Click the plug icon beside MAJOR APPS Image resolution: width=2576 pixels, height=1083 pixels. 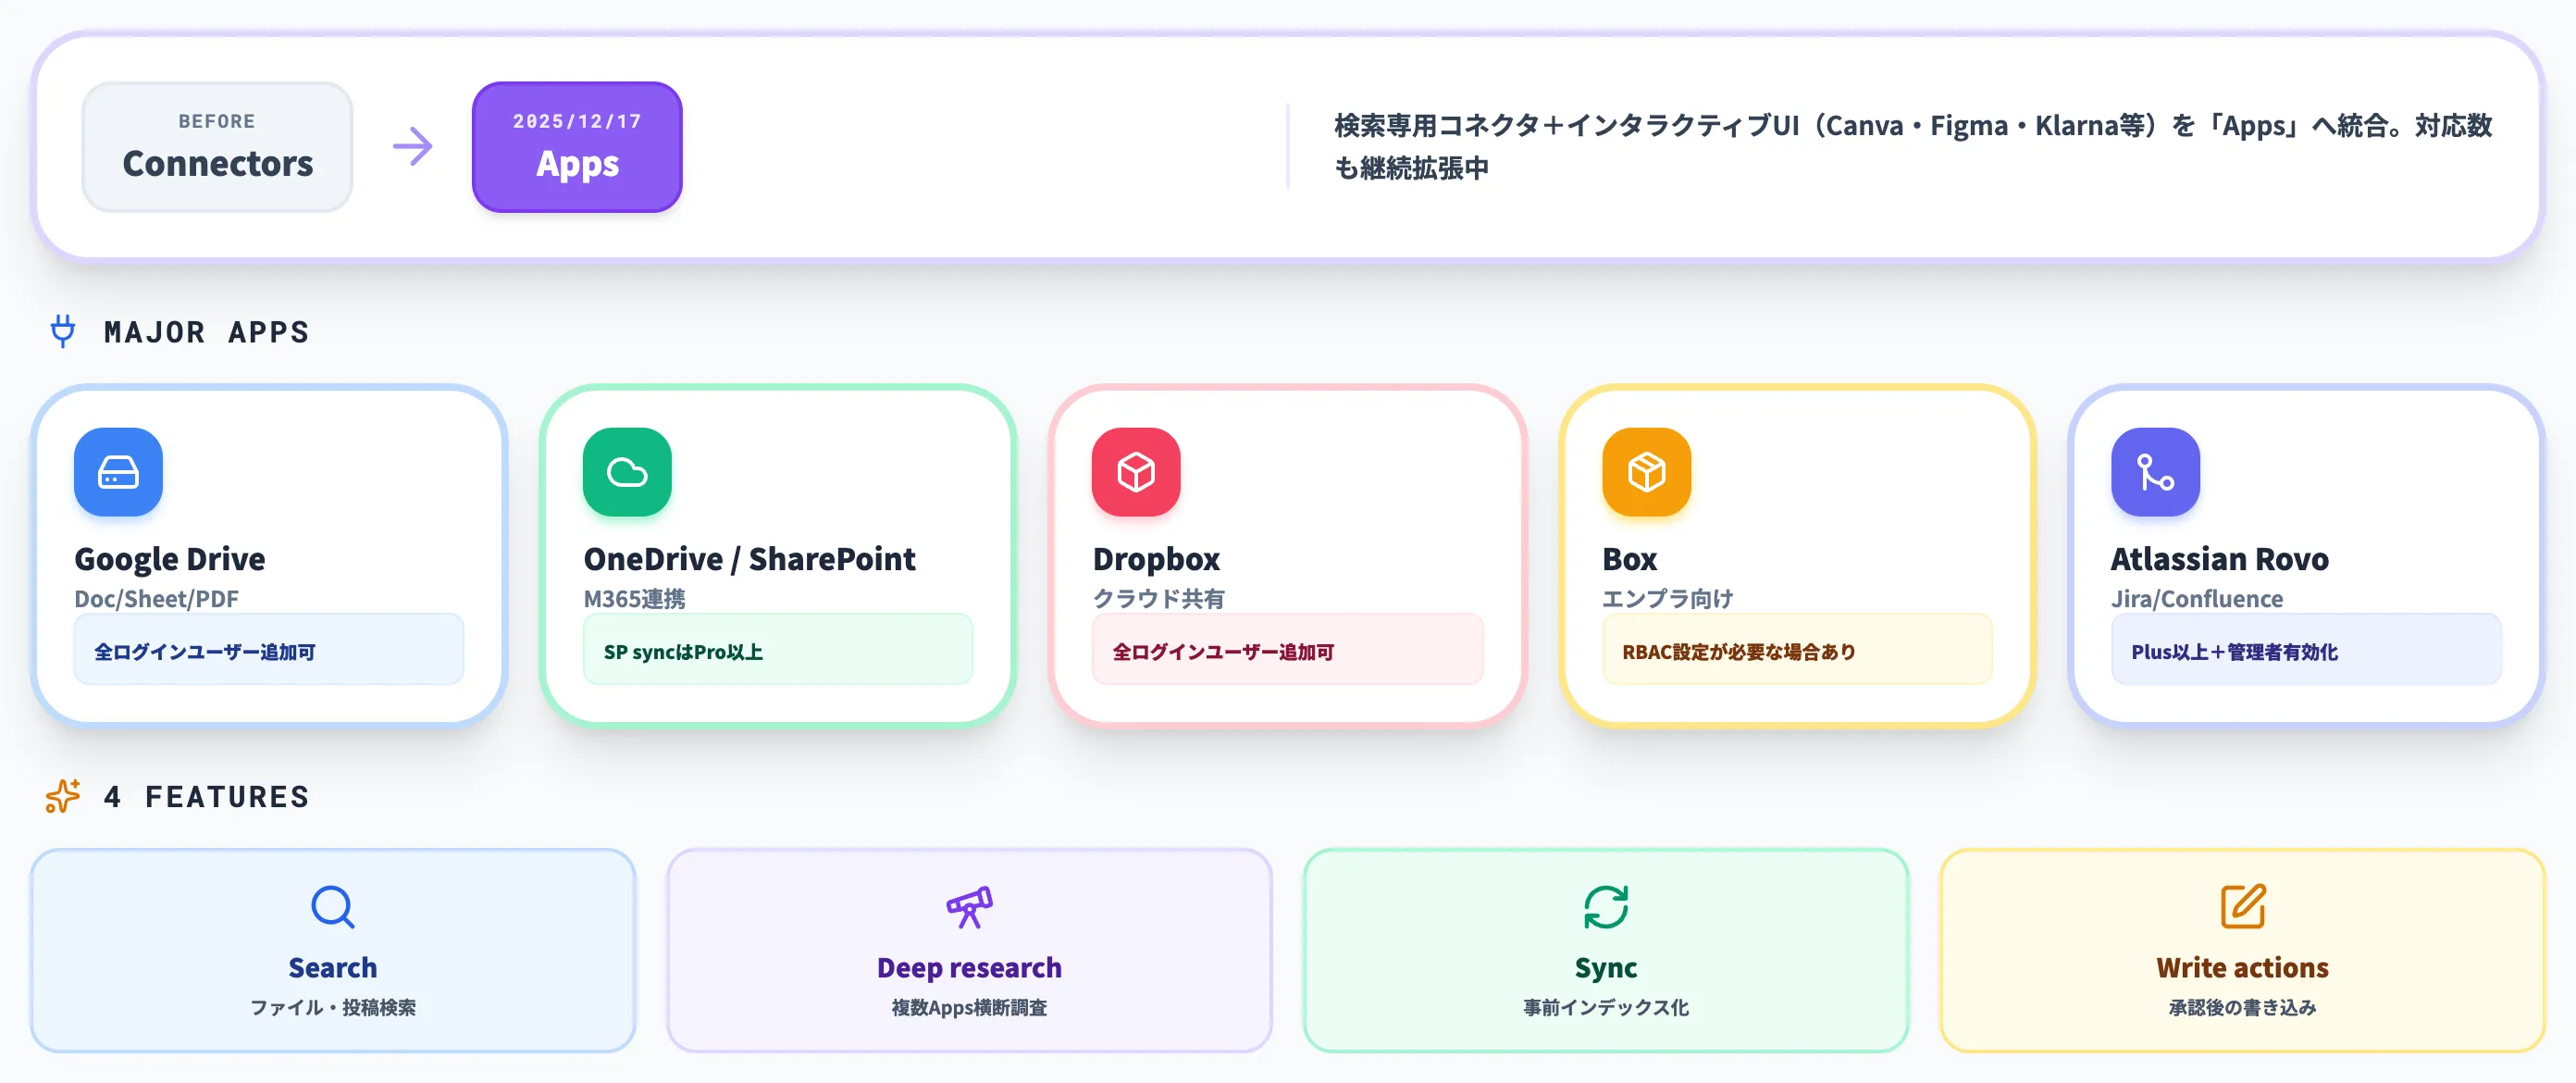[63, 331]
